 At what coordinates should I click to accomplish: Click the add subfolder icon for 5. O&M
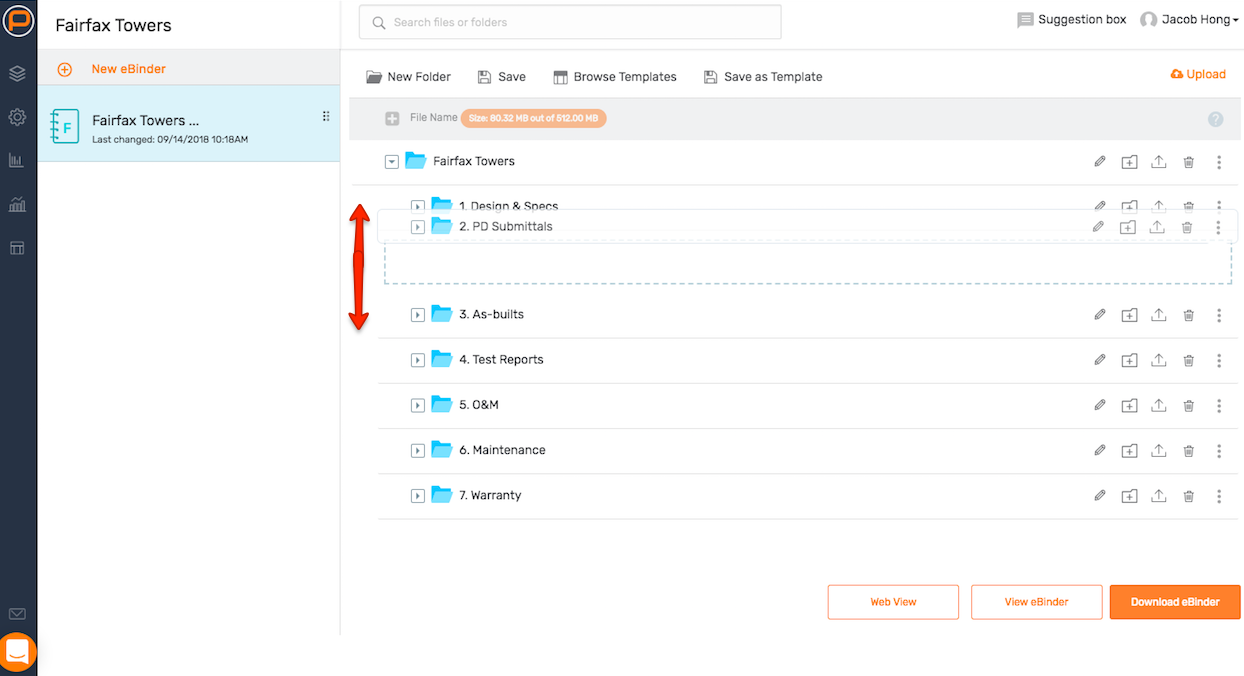(1129, 405)
